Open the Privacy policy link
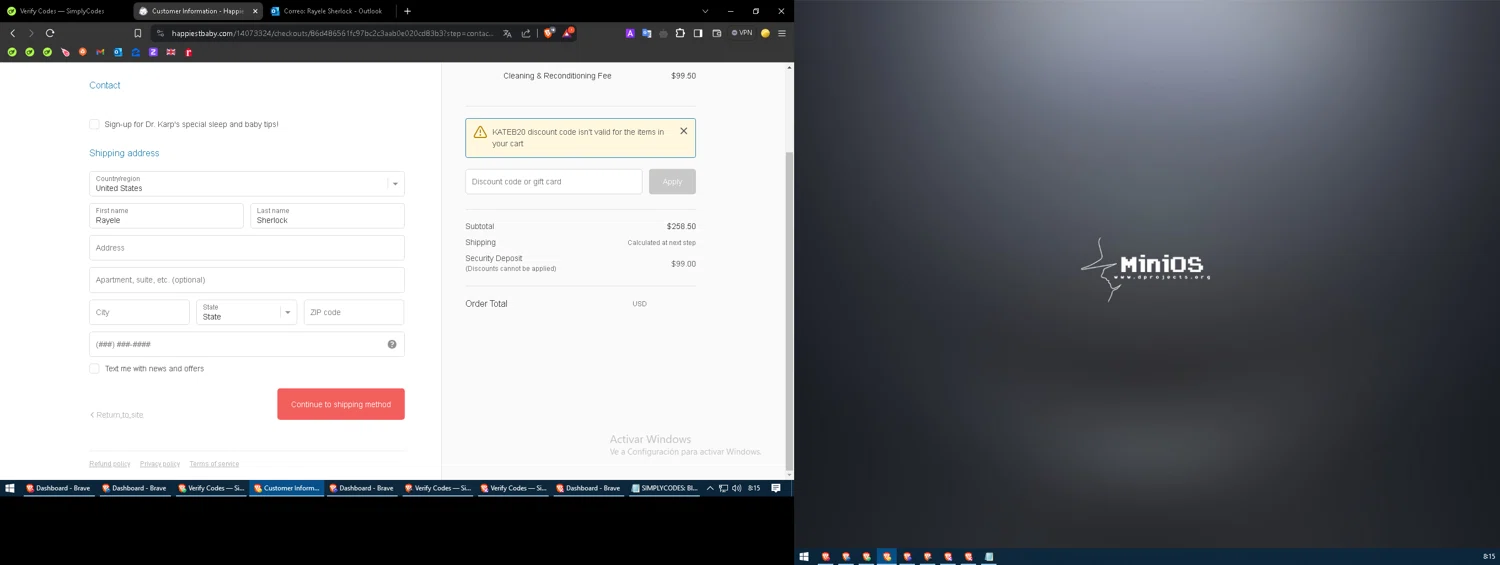Viewport: 1500px width, 565px height. point(160,464)
